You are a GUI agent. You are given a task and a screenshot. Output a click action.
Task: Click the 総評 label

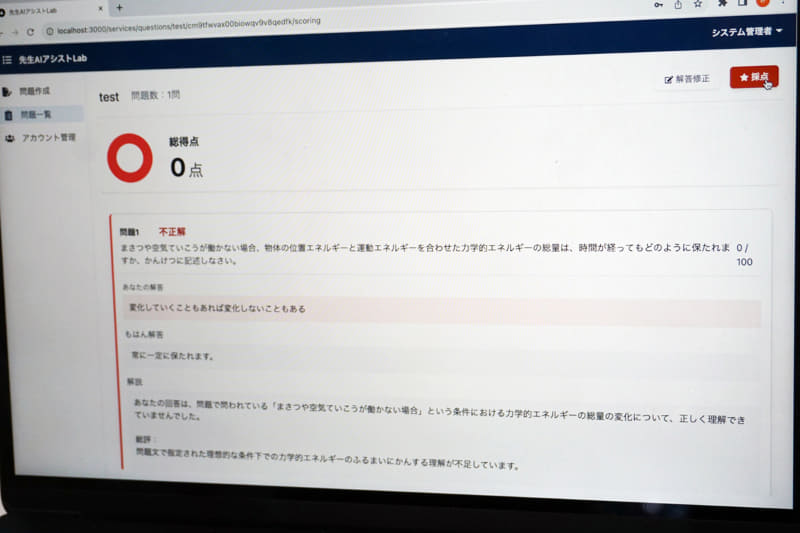tap(144, 439)
